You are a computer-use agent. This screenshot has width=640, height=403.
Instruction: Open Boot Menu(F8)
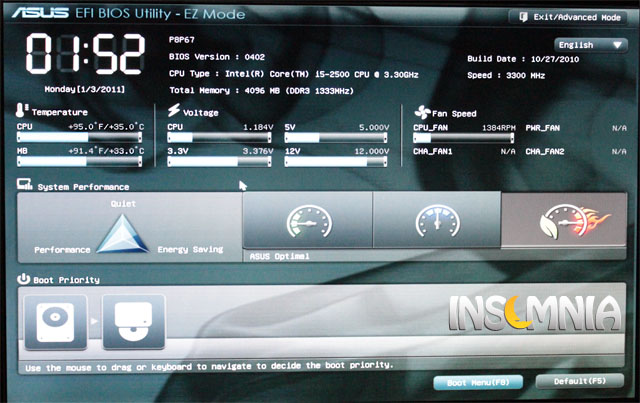point(478,383)
